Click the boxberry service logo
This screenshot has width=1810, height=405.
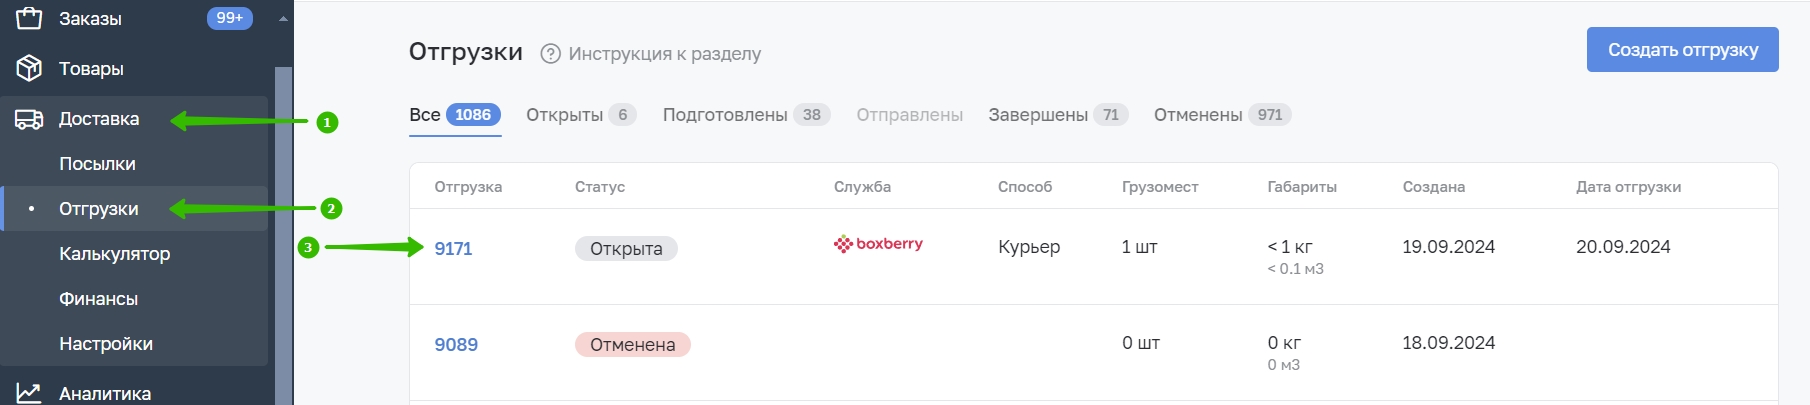coord(878,244)
